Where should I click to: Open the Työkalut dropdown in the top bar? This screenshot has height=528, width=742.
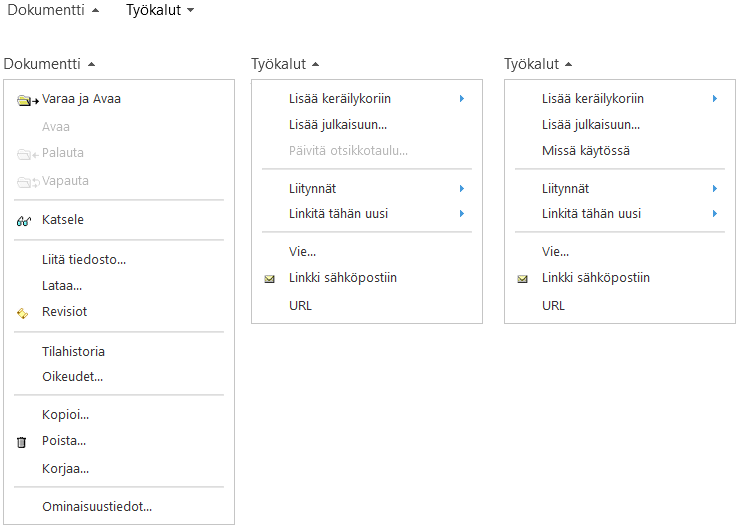point(160,10)
